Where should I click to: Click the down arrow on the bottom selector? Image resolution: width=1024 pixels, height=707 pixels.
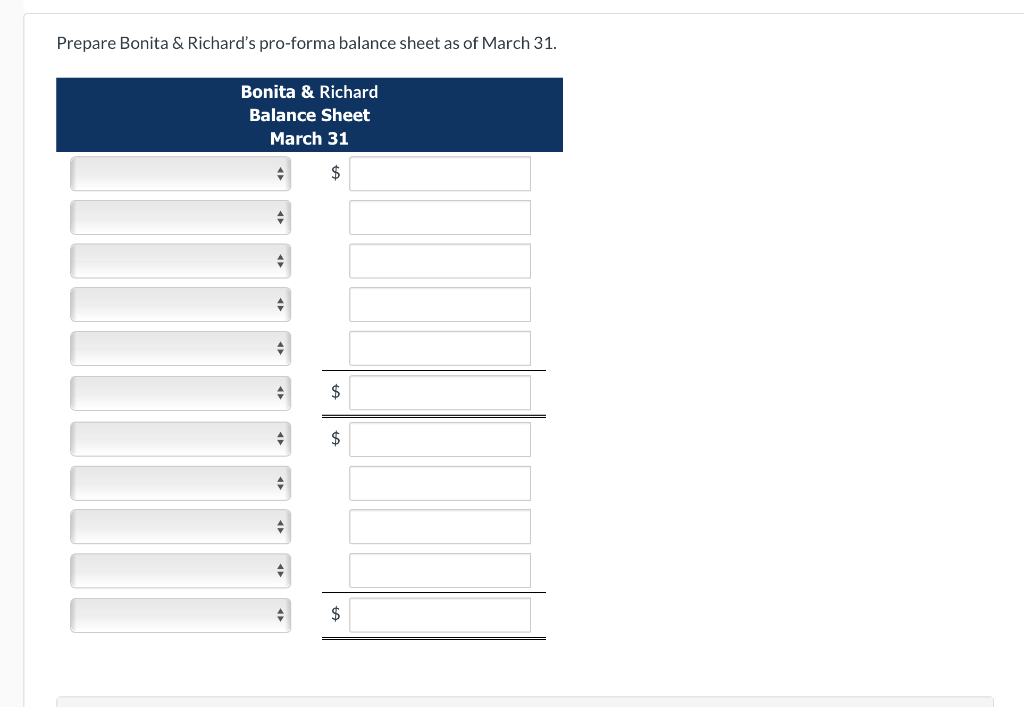coord(280,619)
